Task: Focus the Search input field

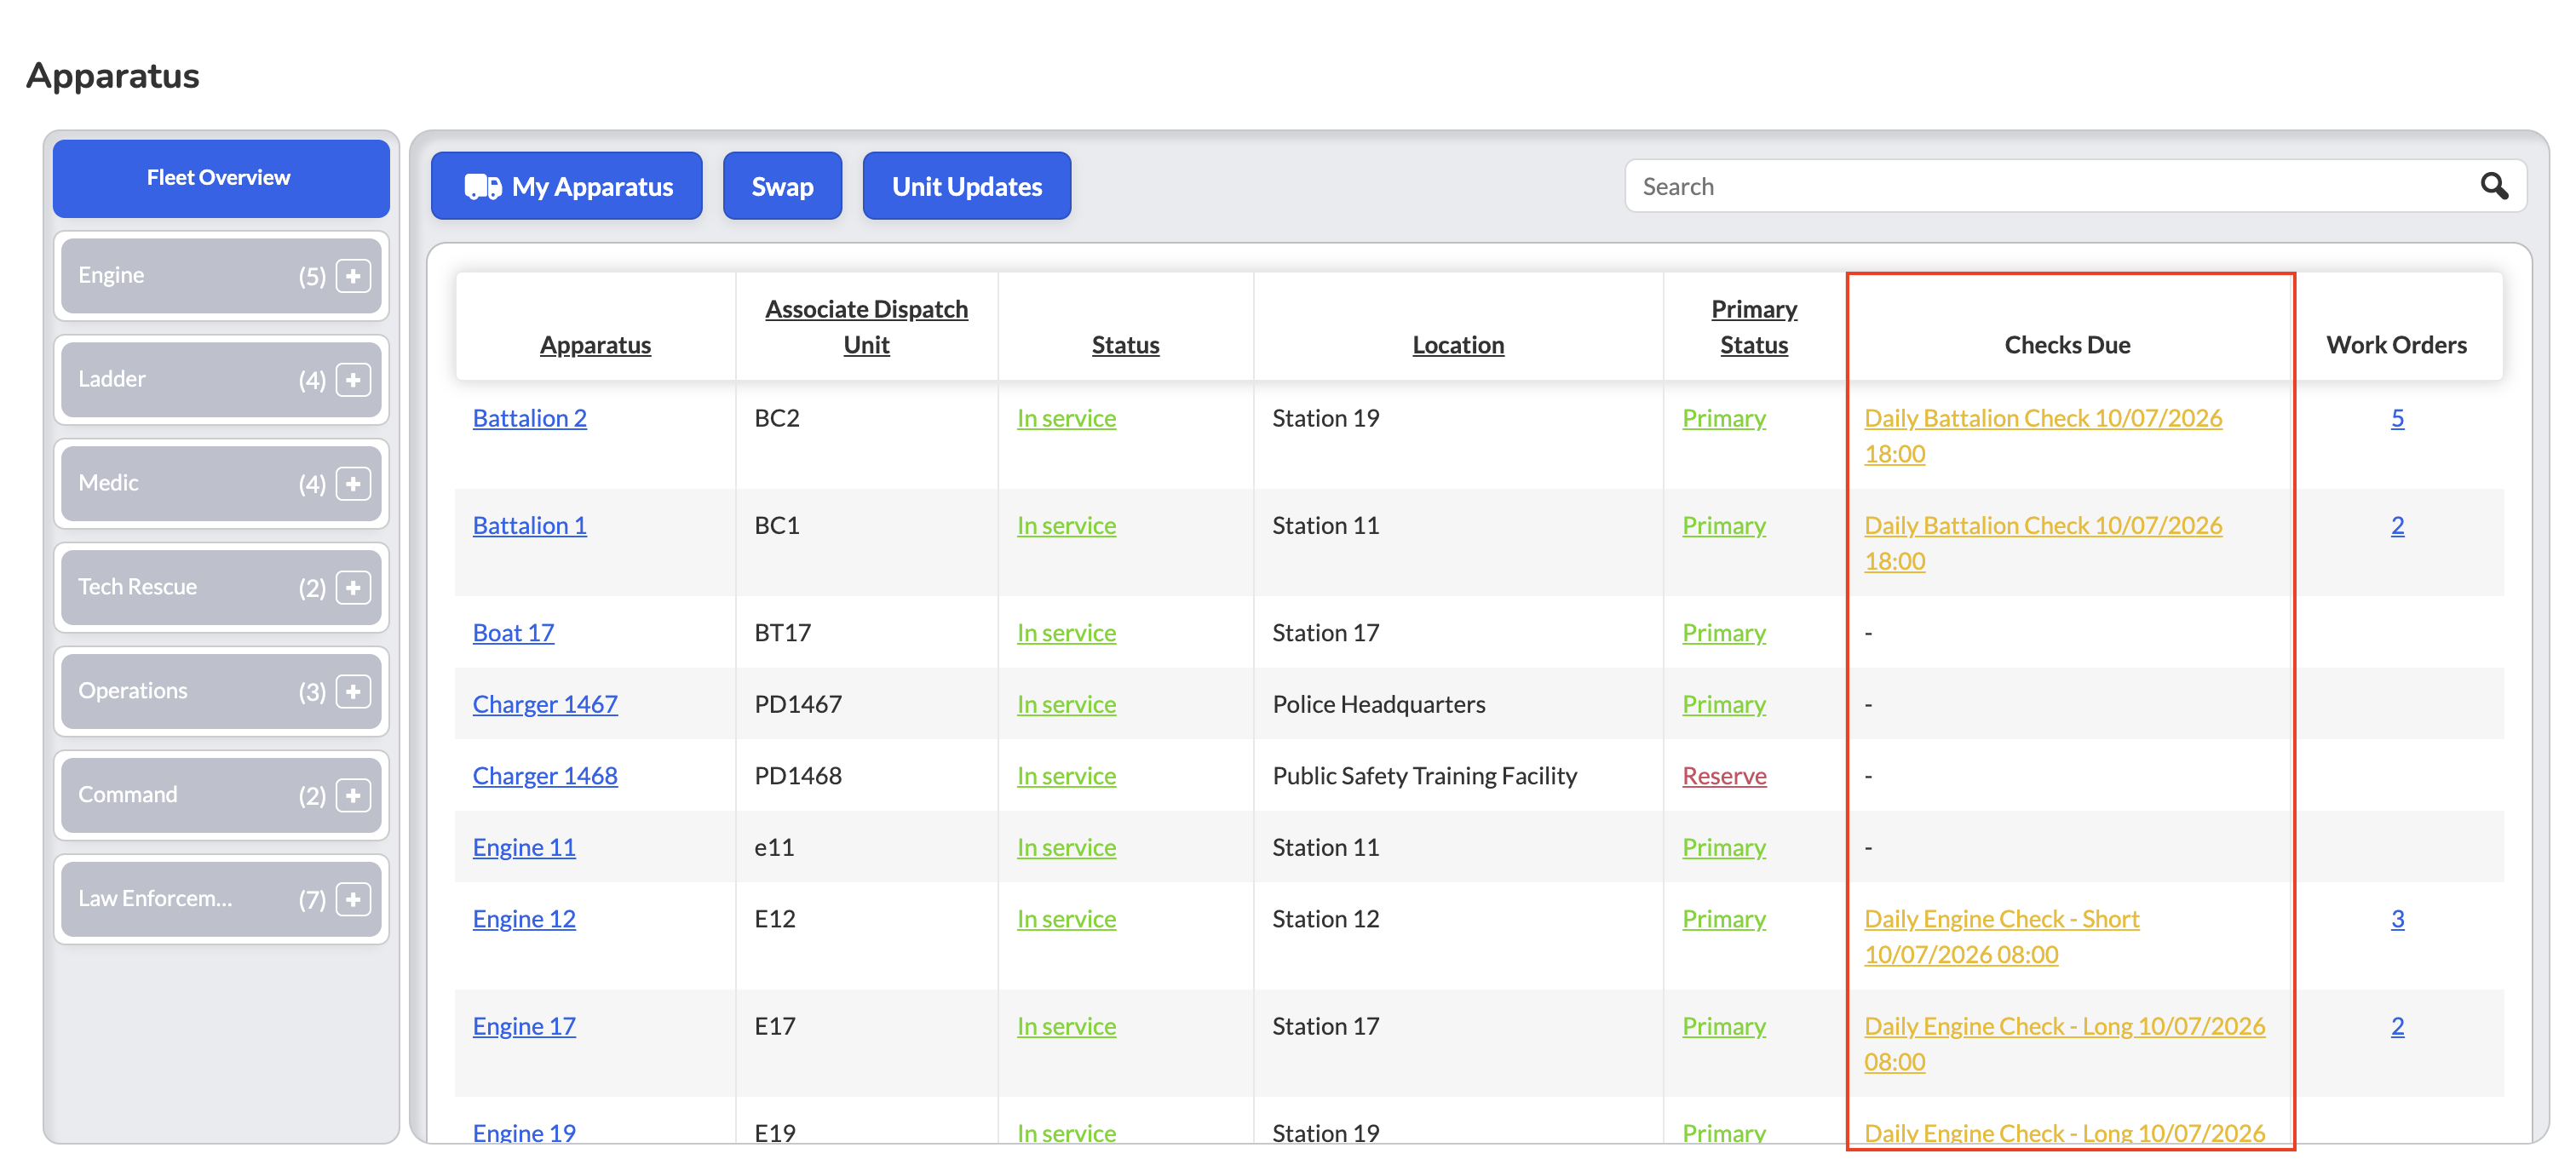Action: 2055,186
